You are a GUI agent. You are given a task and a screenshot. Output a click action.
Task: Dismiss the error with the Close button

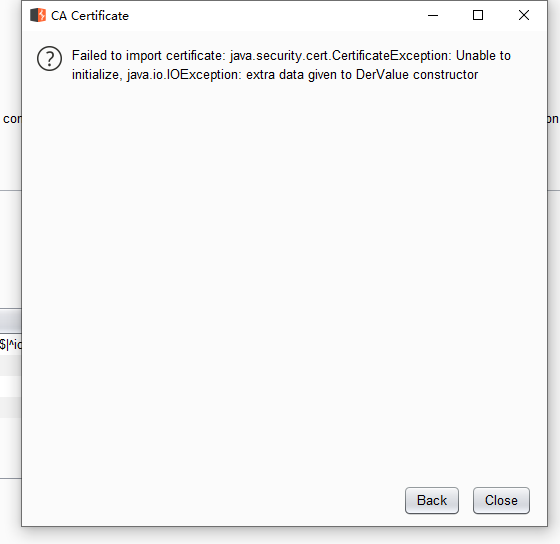point(501,500)
